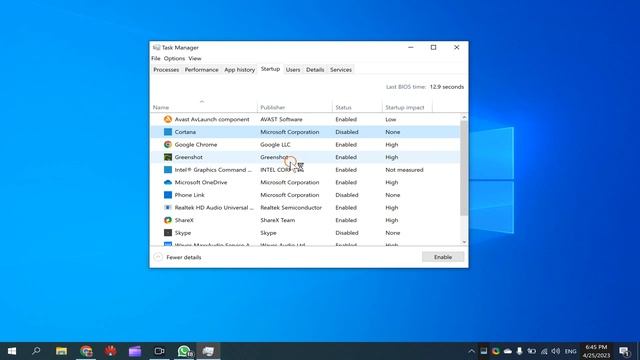Click the list scrollbar up arrow
Viewport: 640px width, 360px height.
pos(464,118)
